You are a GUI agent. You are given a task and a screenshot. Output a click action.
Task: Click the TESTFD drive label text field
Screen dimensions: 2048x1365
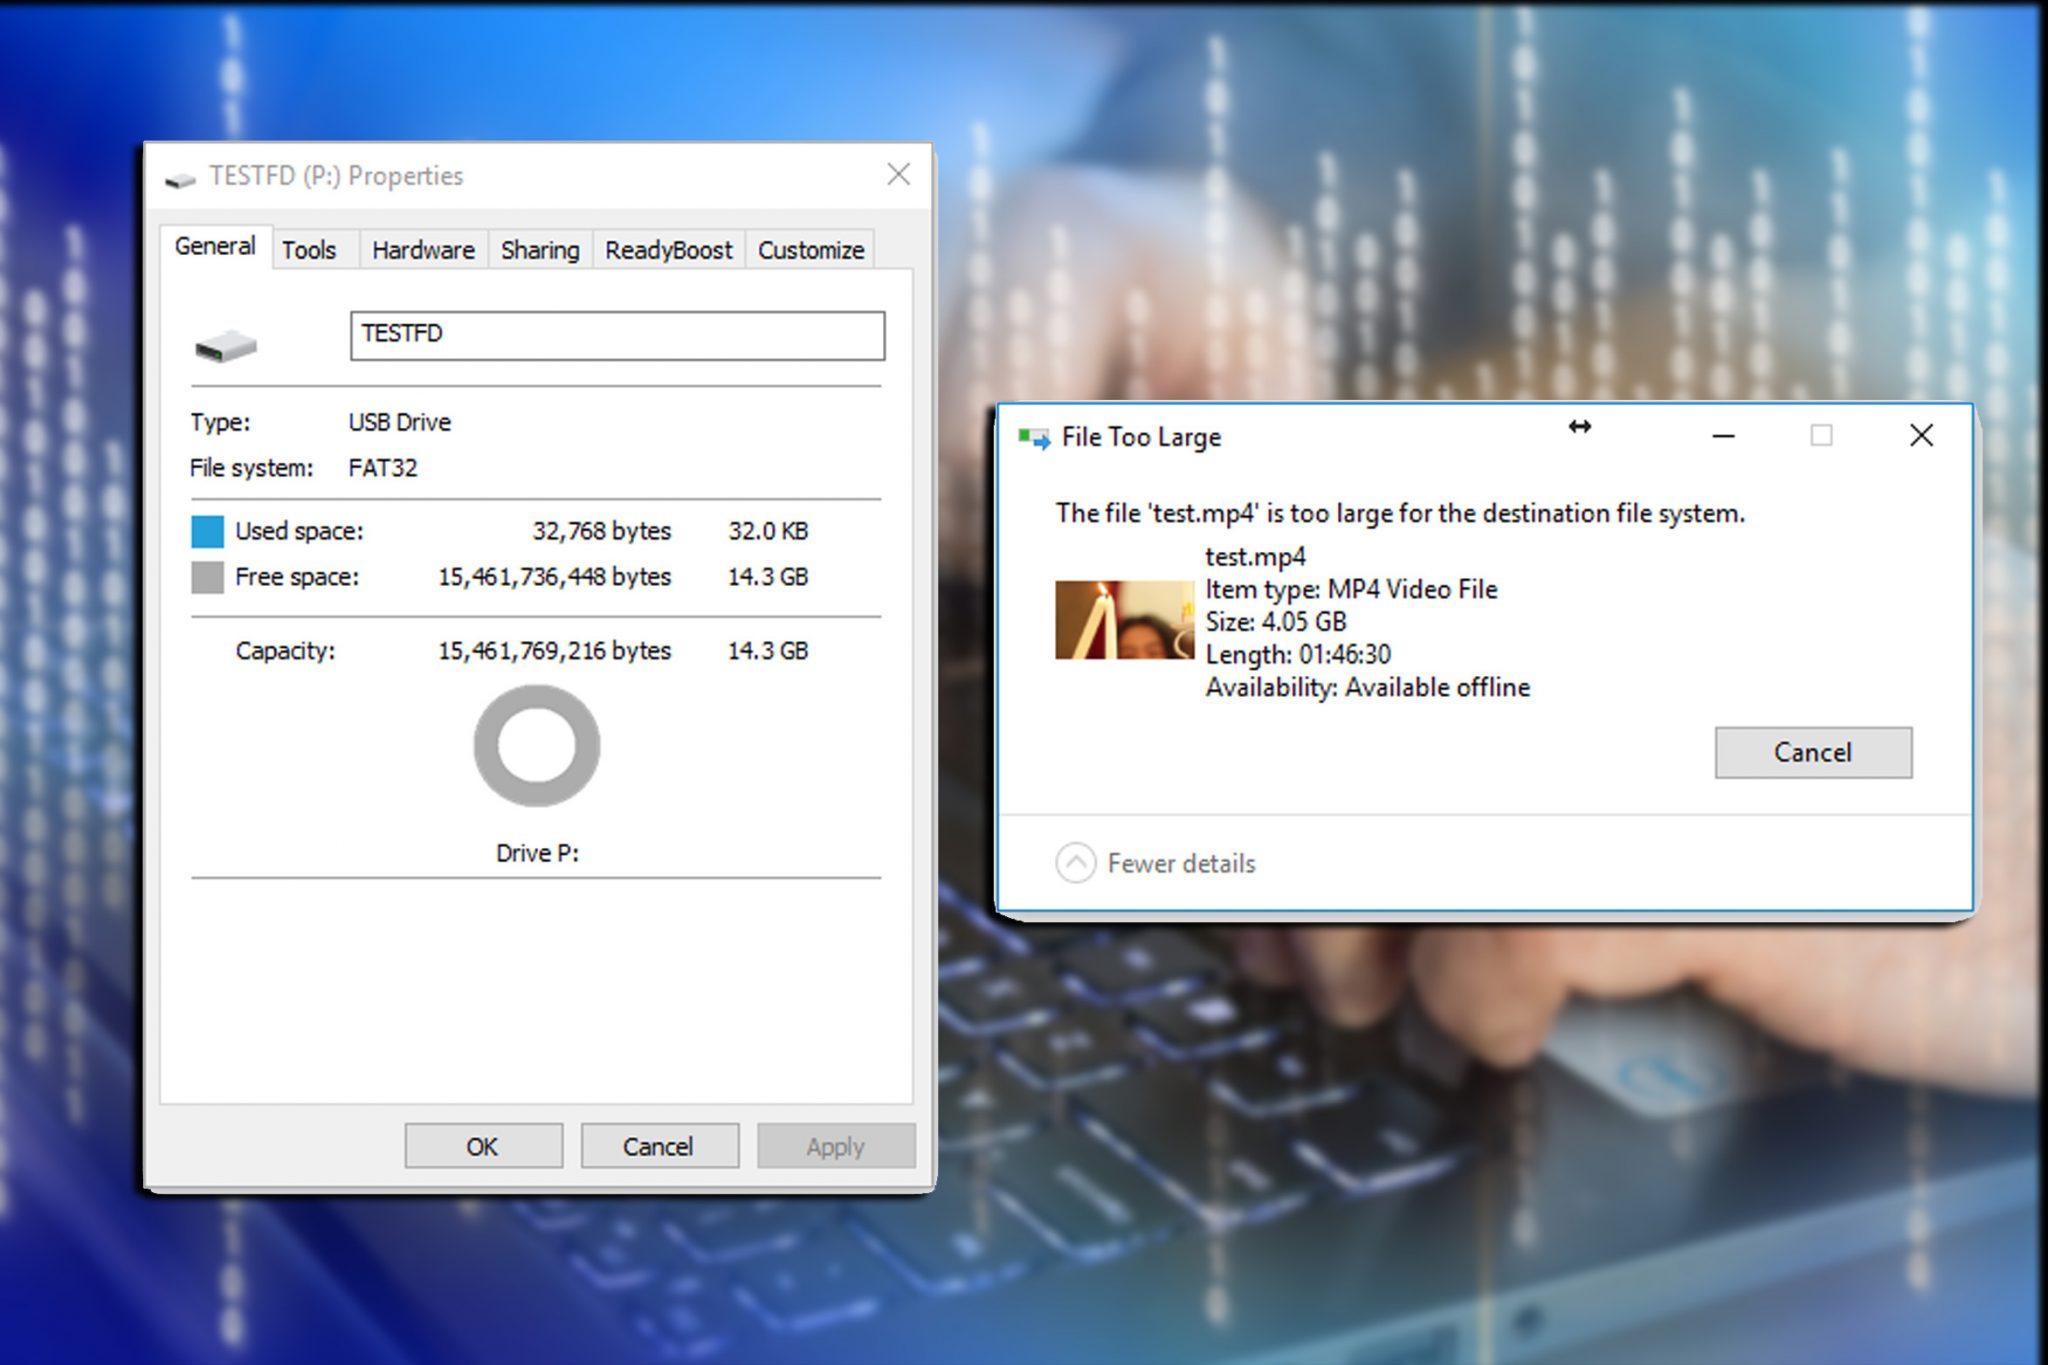[617, 335]
